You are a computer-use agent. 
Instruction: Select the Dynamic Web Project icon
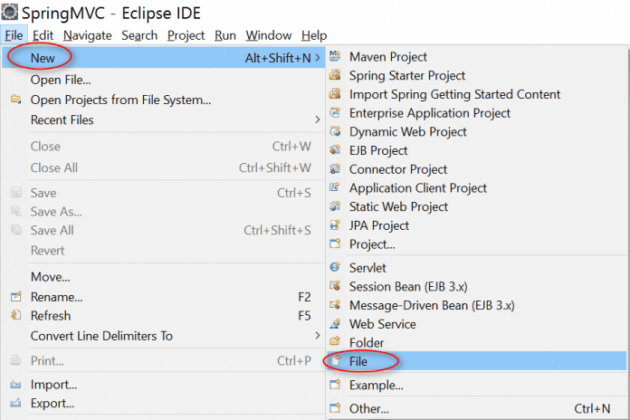(x=336, y=132)
